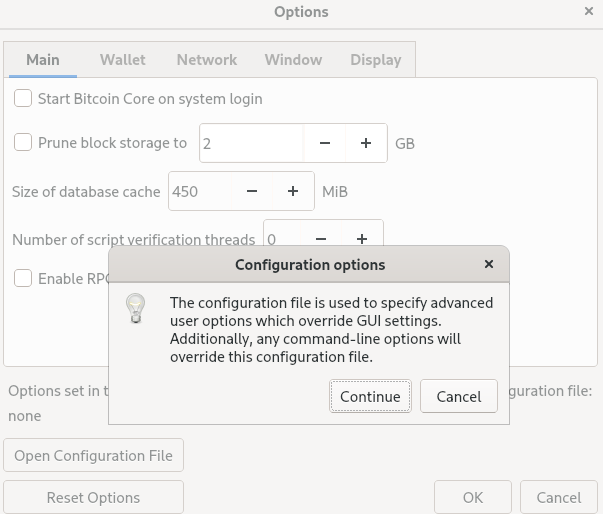Click the lightbulb information icon
The image size is (603, 514).
(135, 308)
